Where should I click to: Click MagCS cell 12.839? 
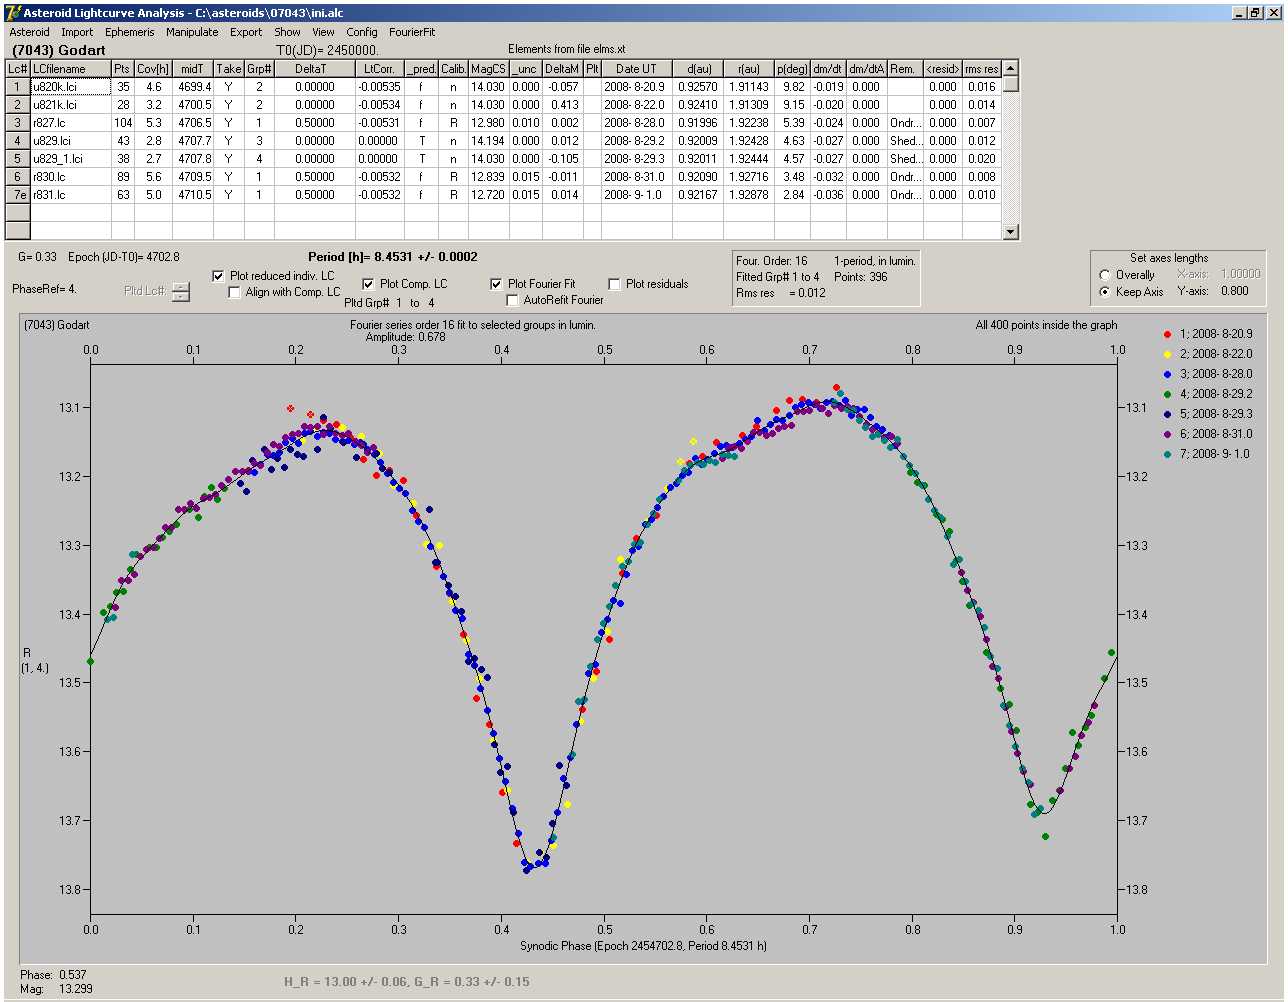(x=488, y=177)
